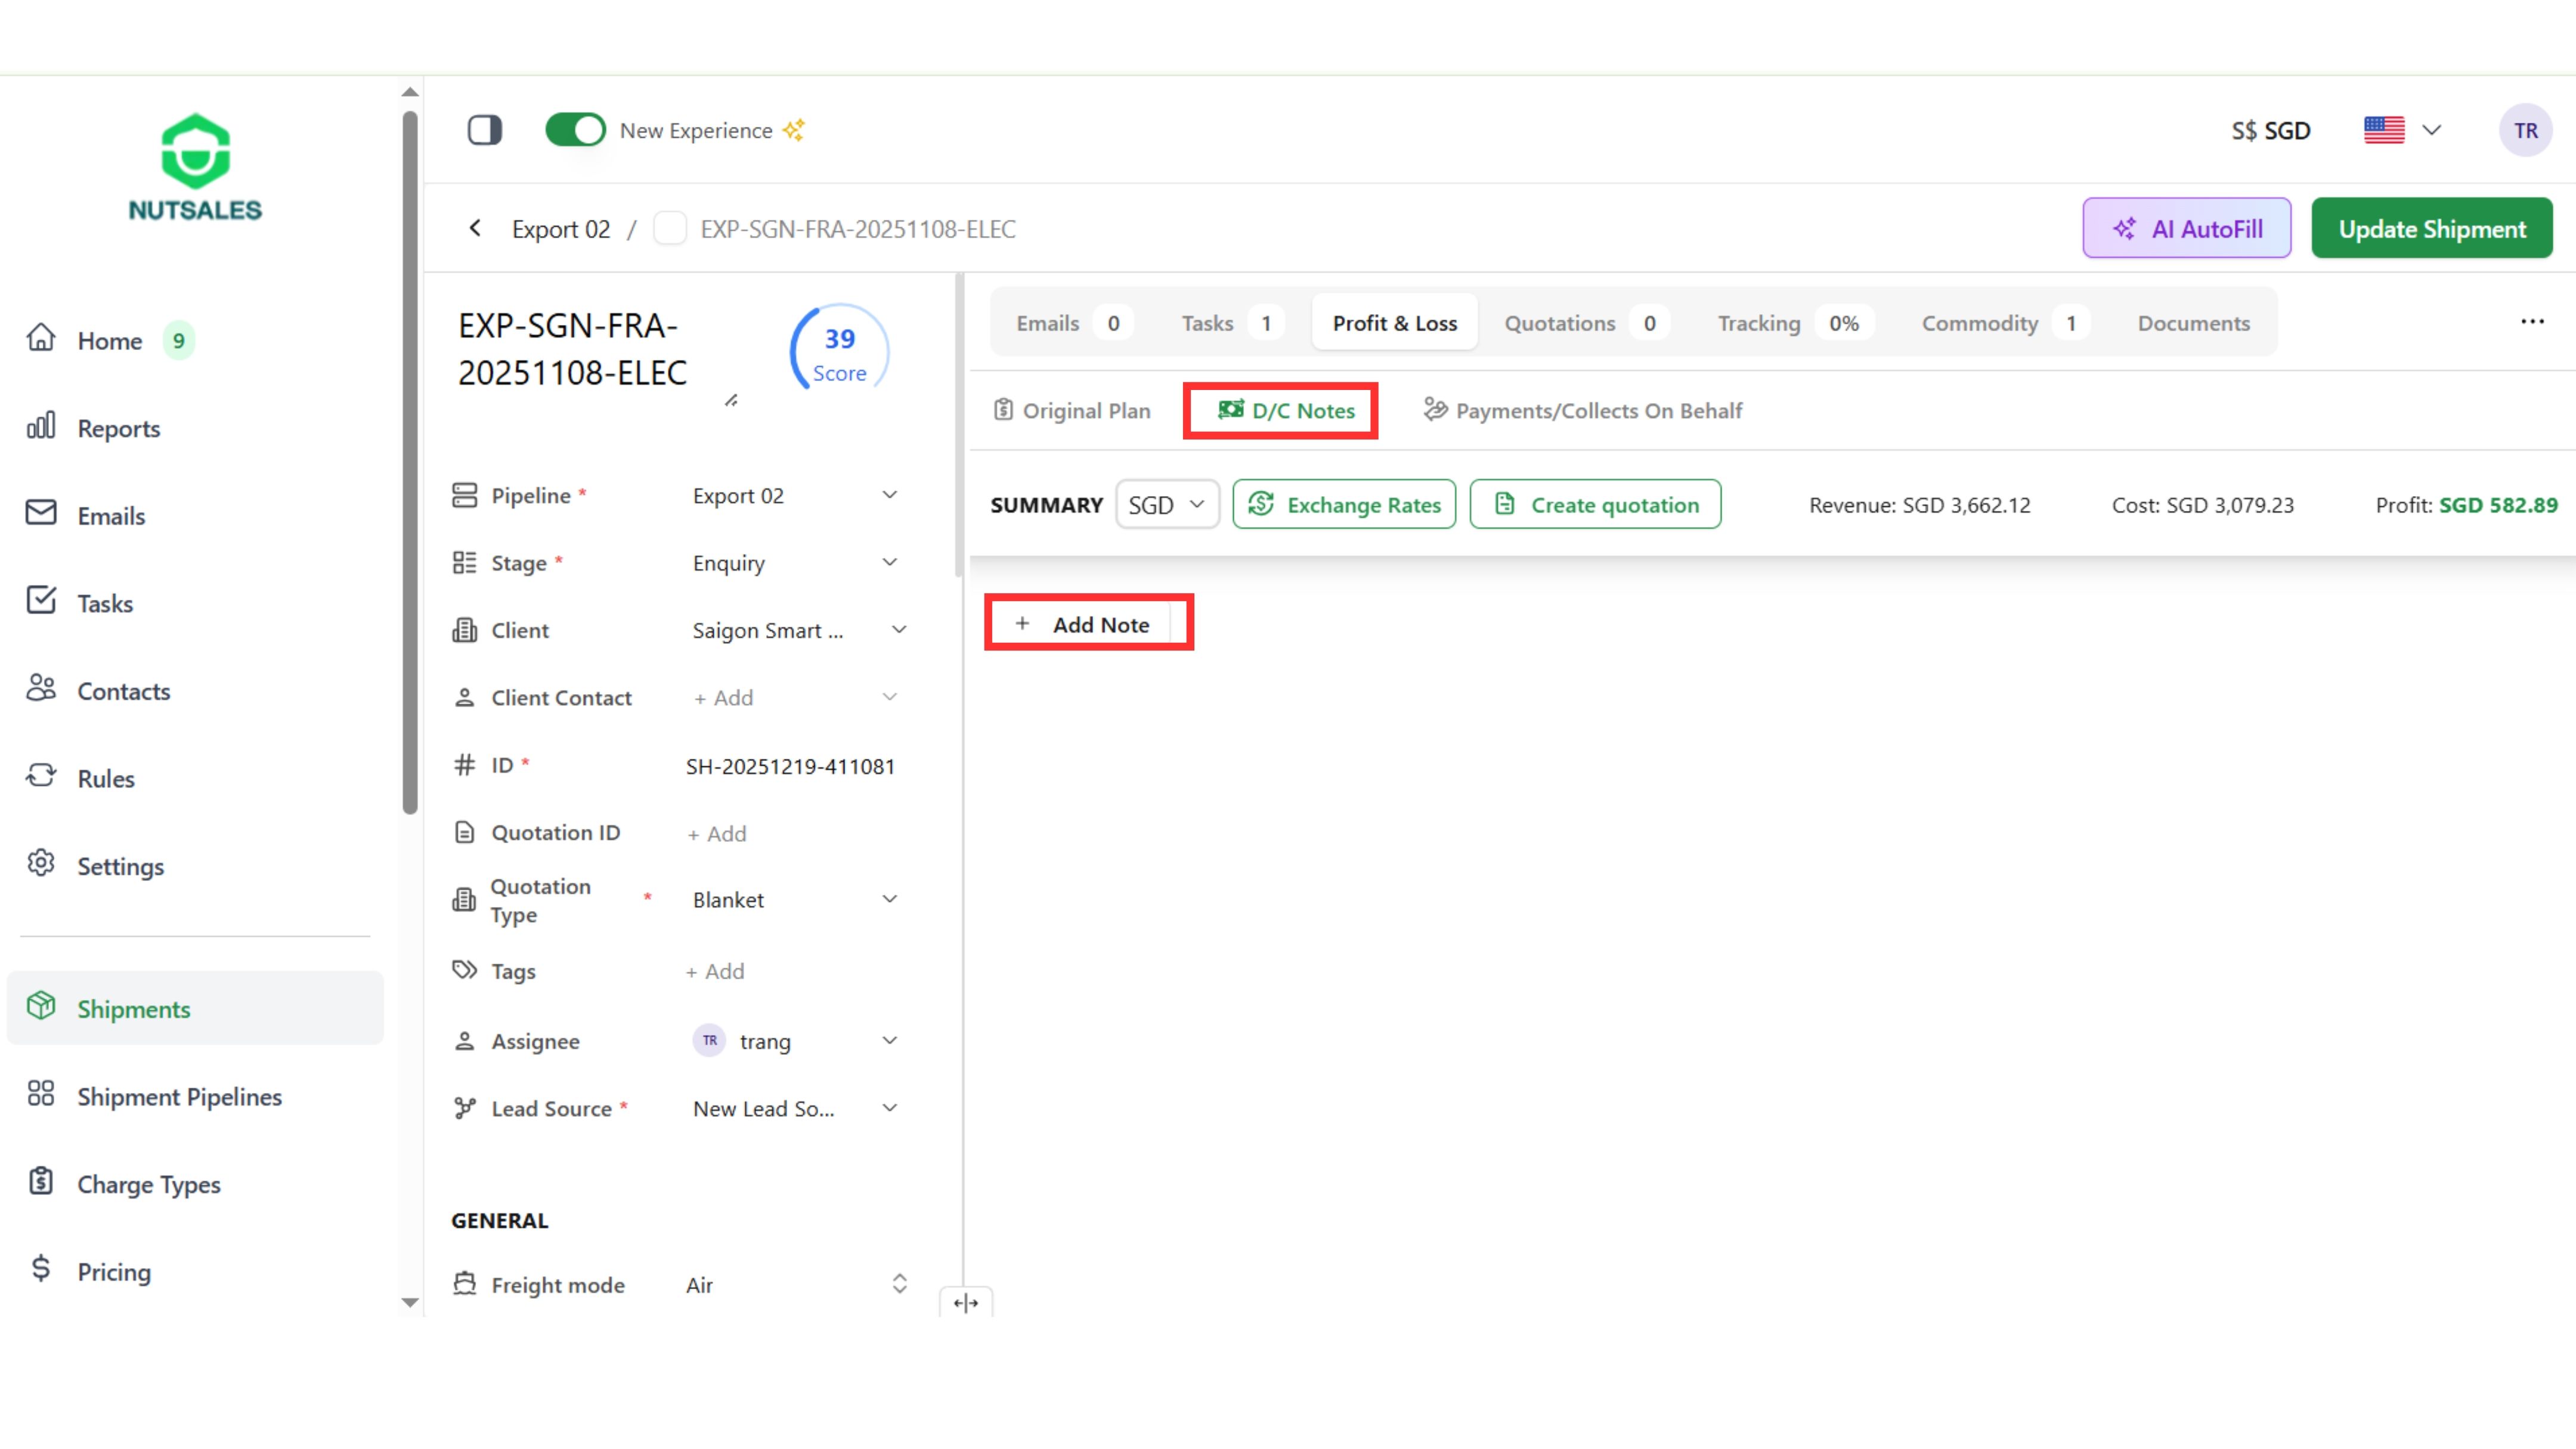Click the AI AutoFill button
Viewport: 2576px width, 1449px height.
pyautogui.click(x=2186, y=228)
